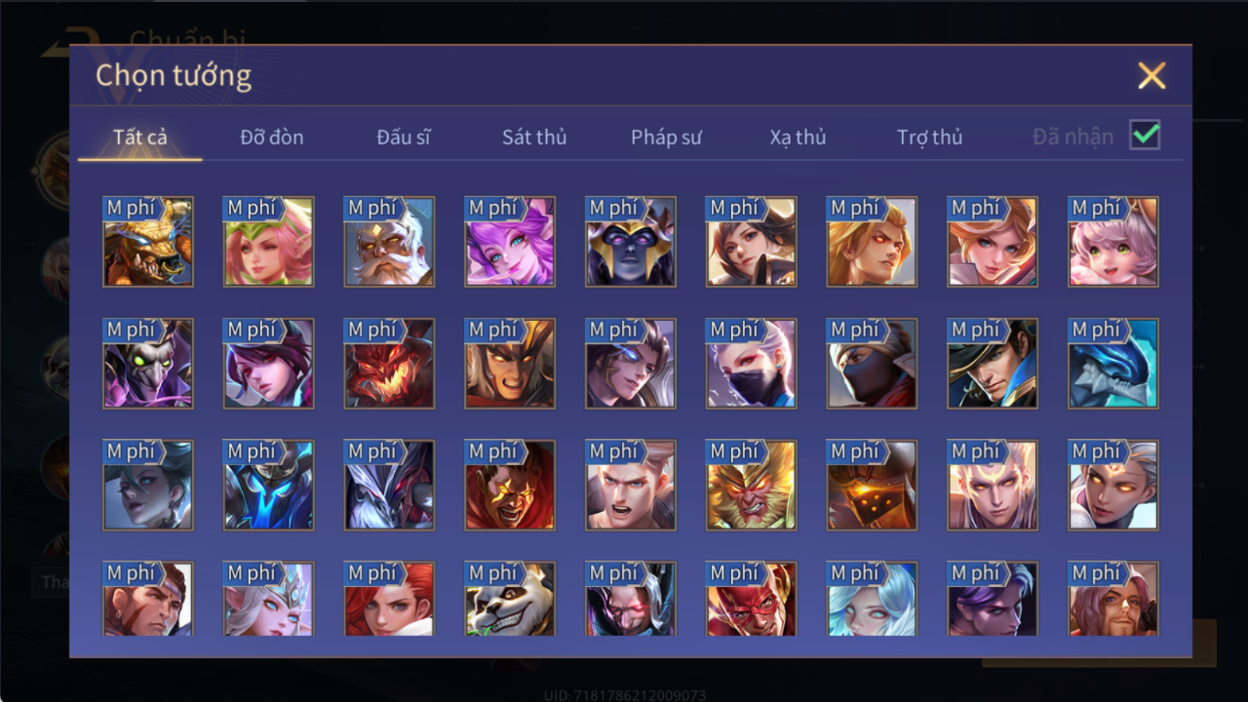Open the Đấu sĩ hero category

click(x=404, y=137)
